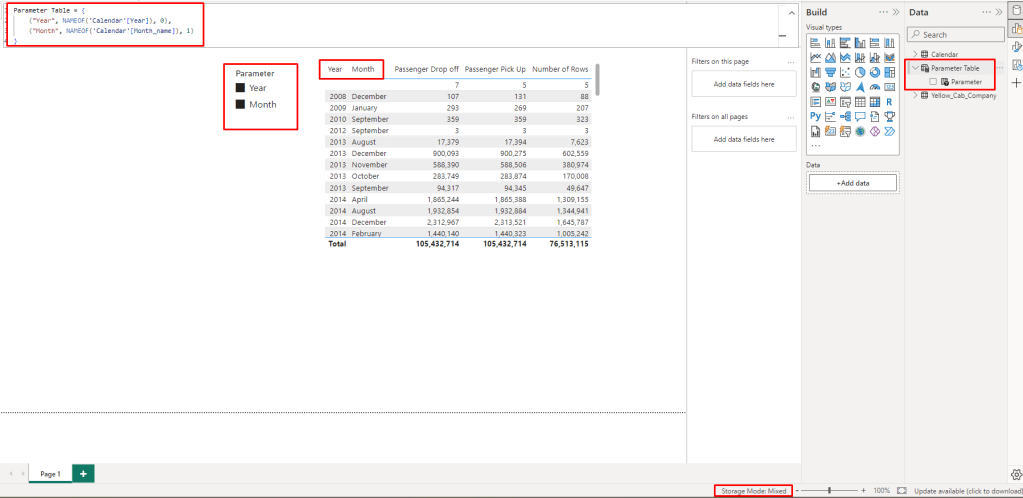Collapse the Parameter Table node

click(x=914, y=68)
